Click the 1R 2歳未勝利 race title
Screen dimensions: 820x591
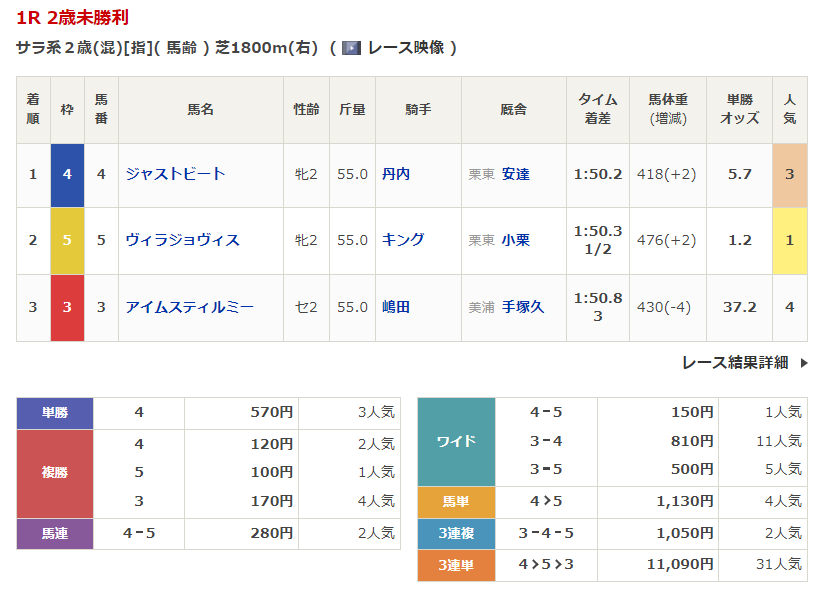pyautogui.click(x=72, y=18)
